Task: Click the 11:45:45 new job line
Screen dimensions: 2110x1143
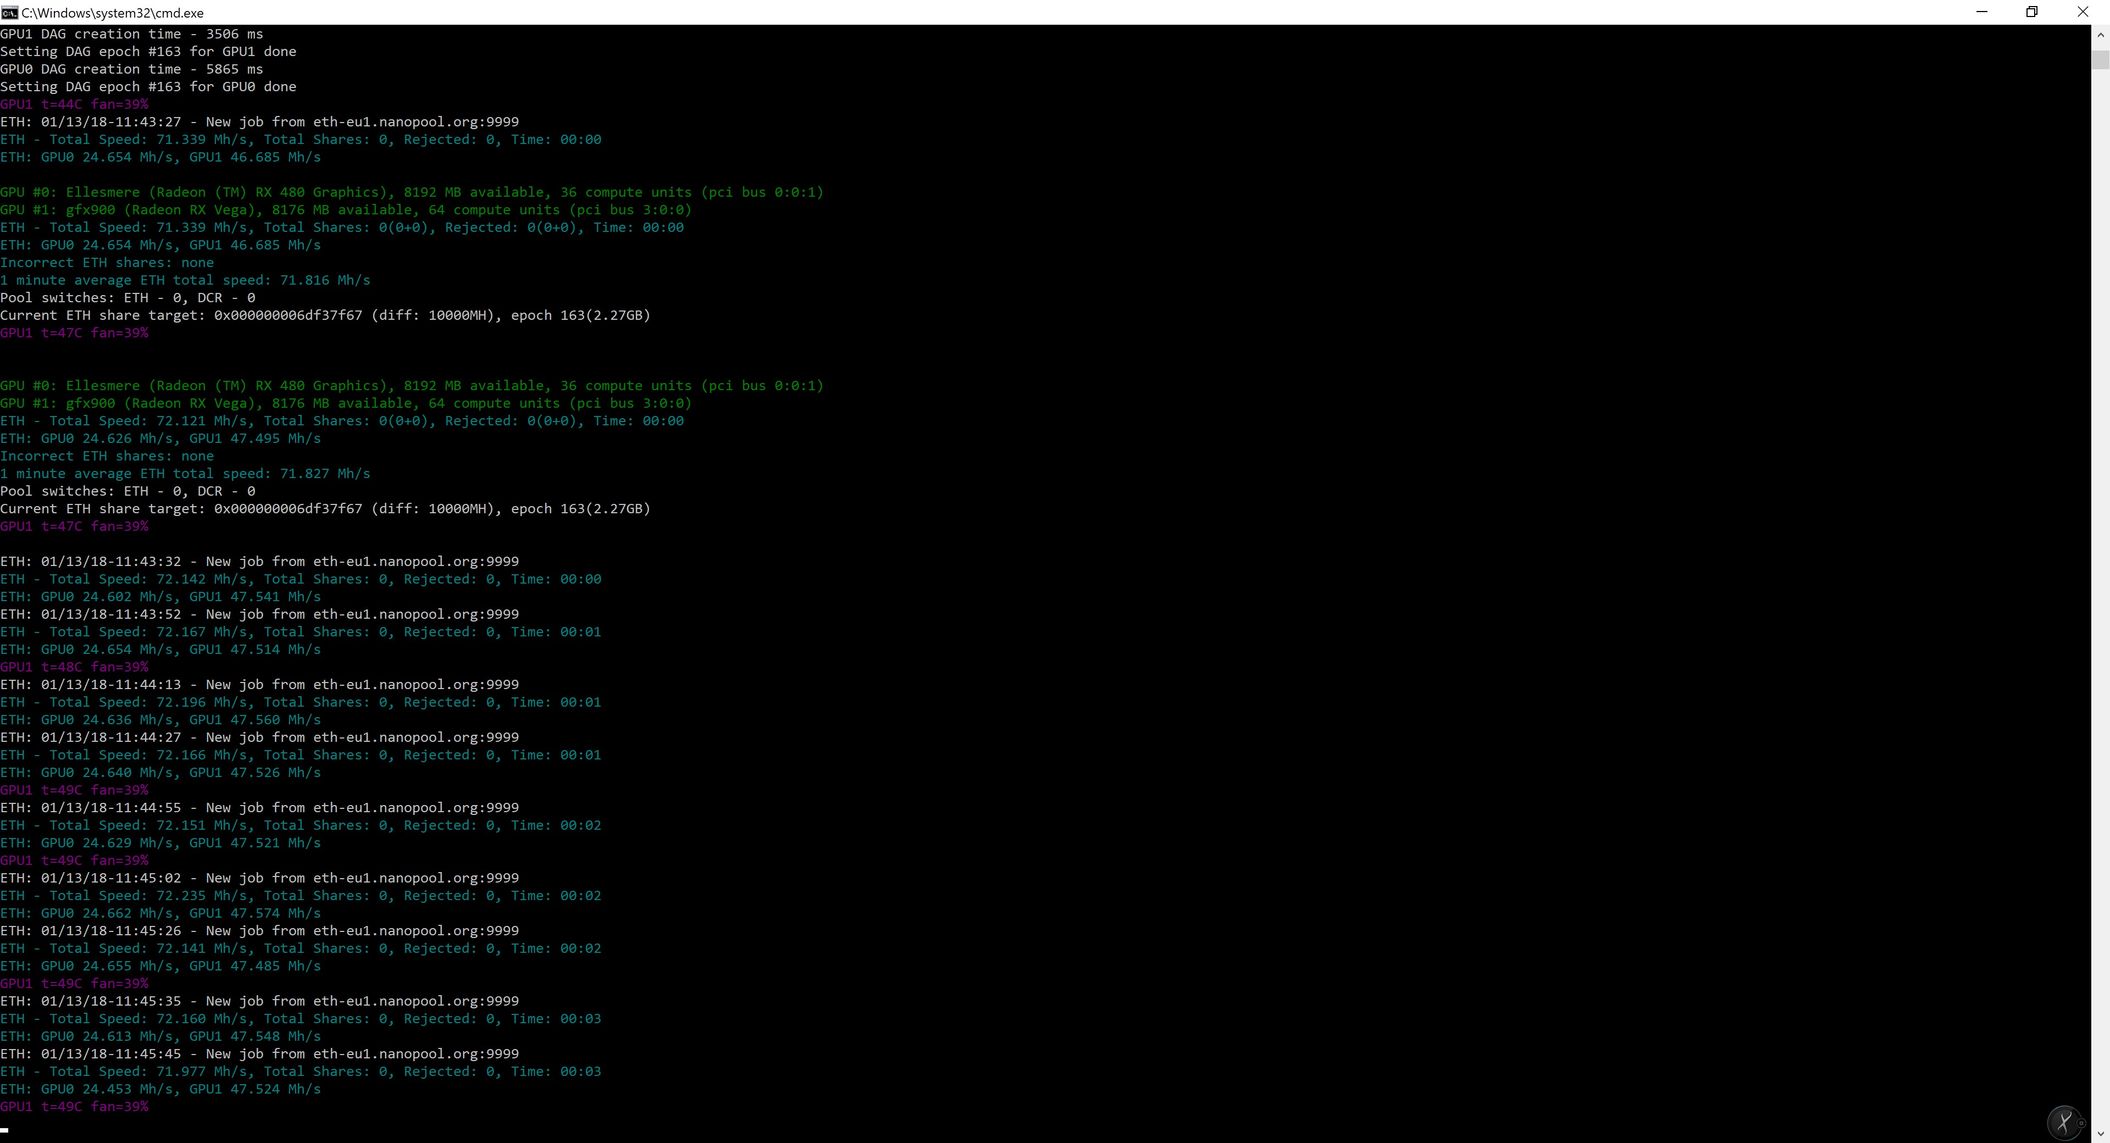Action: 259,1054
